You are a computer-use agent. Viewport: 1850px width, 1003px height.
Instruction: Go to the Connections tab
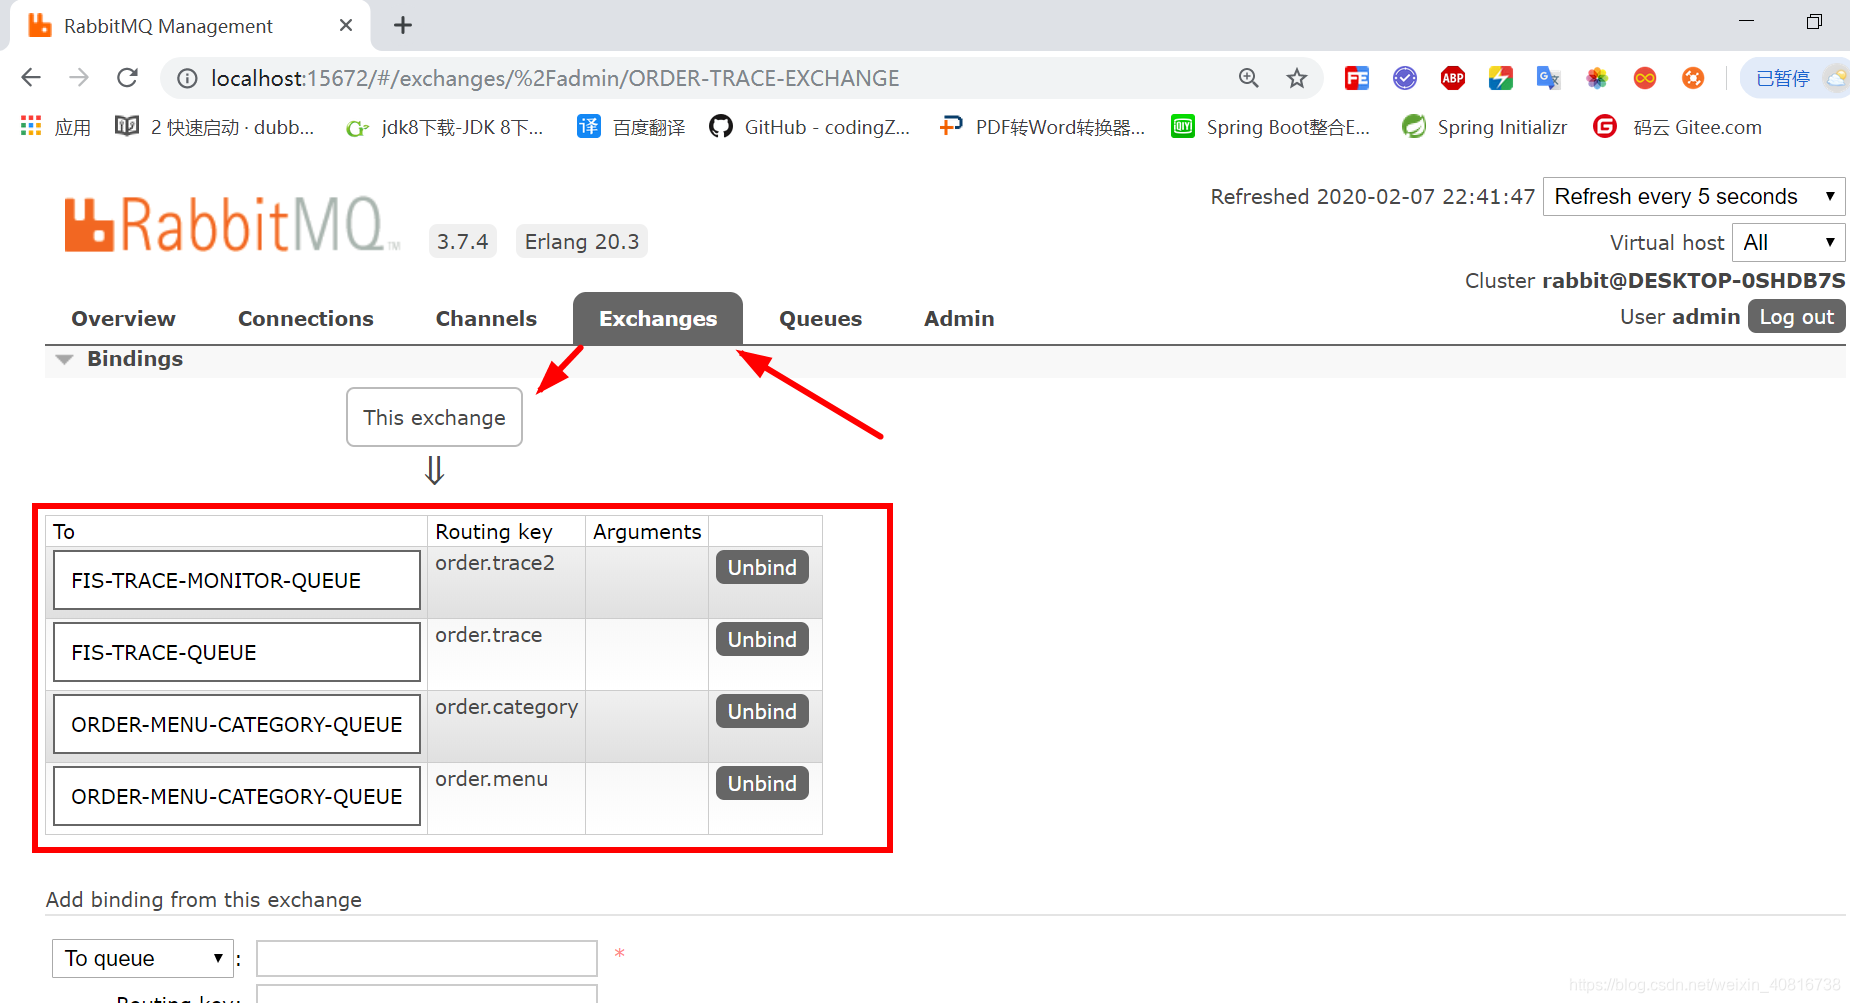pyautogui.click(x=306, y=318)
